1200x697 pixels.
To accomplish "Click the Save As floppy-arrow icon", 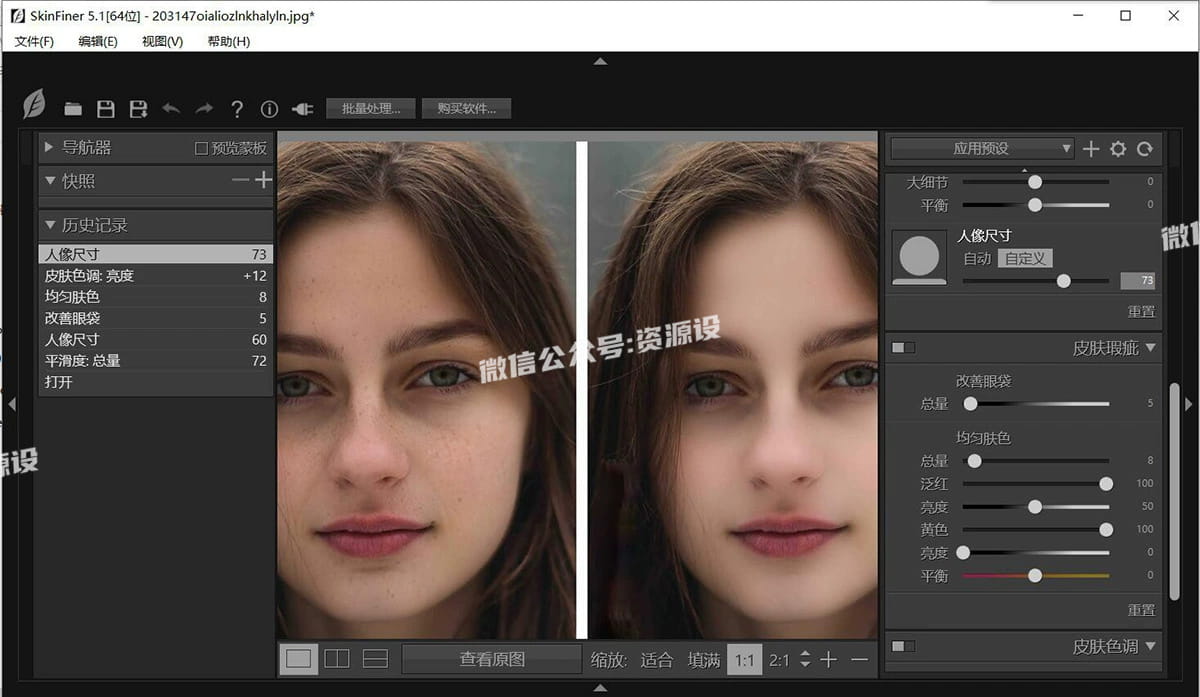I will pyautogui.click(x=138, y=109).
